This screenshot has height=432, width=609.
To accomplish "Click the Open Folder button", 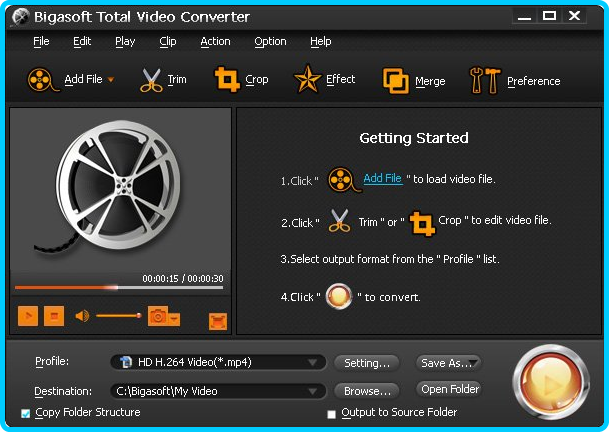I will (x=449, y=389).
